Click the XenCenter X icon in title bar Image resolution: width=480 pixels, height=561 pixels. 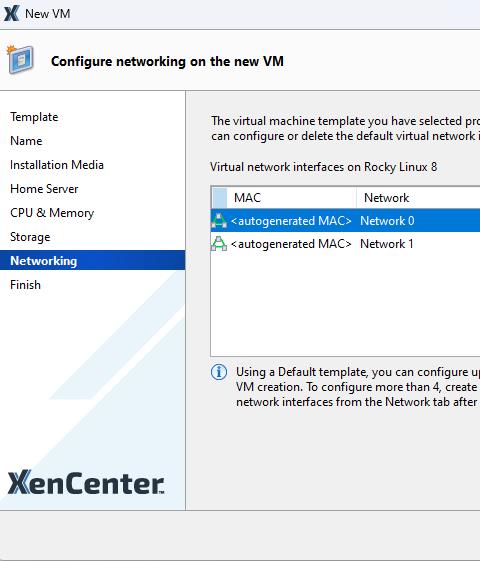pos(11,14)
